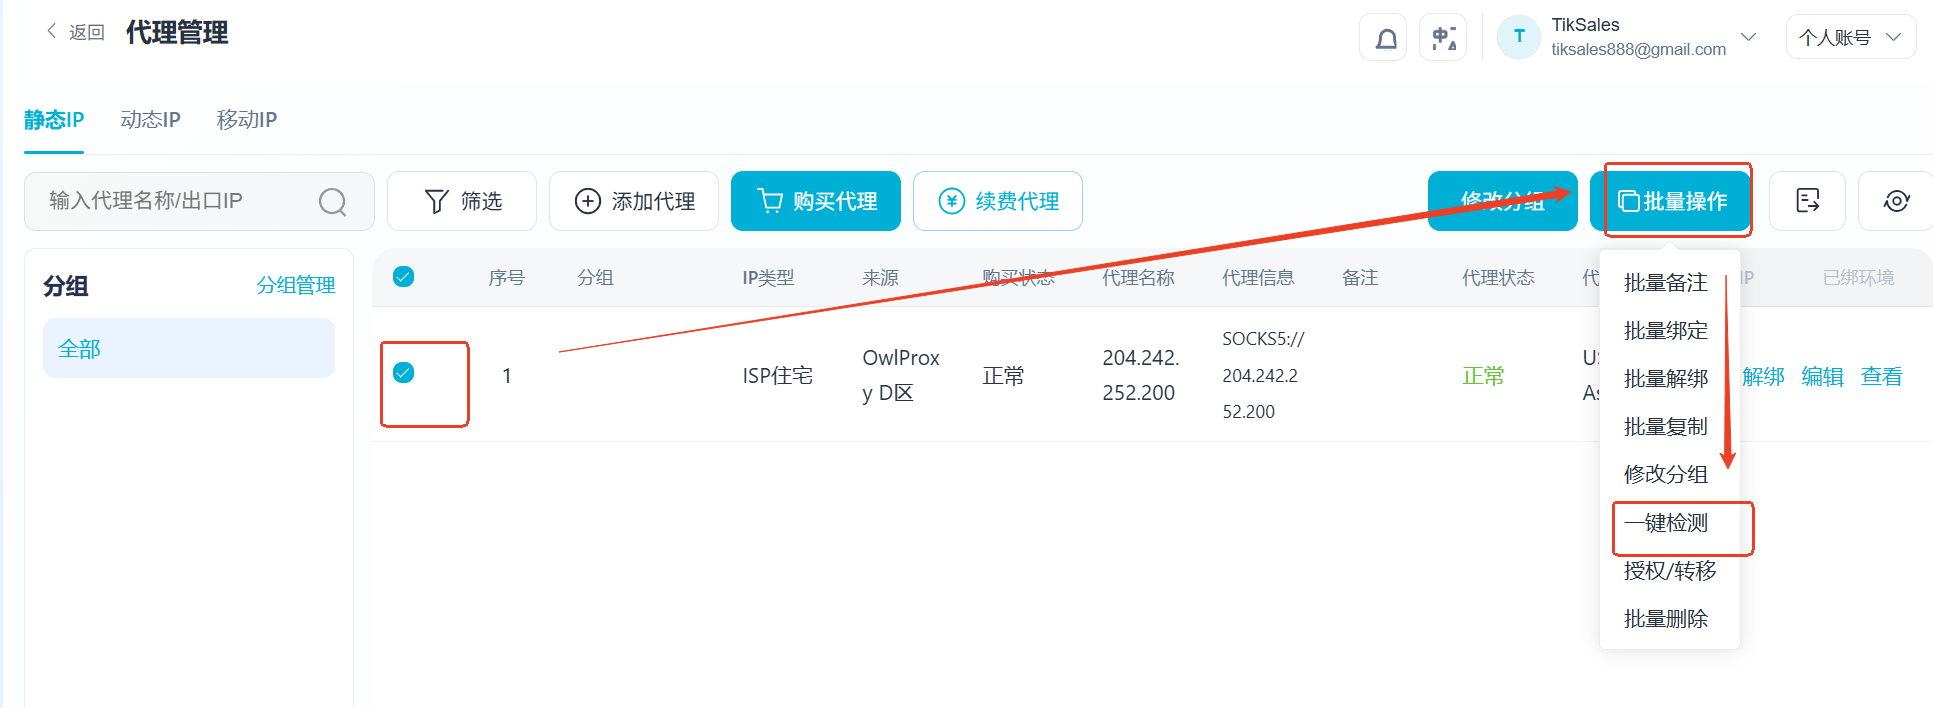Click the export list icon button

(x=1808, y=201)
